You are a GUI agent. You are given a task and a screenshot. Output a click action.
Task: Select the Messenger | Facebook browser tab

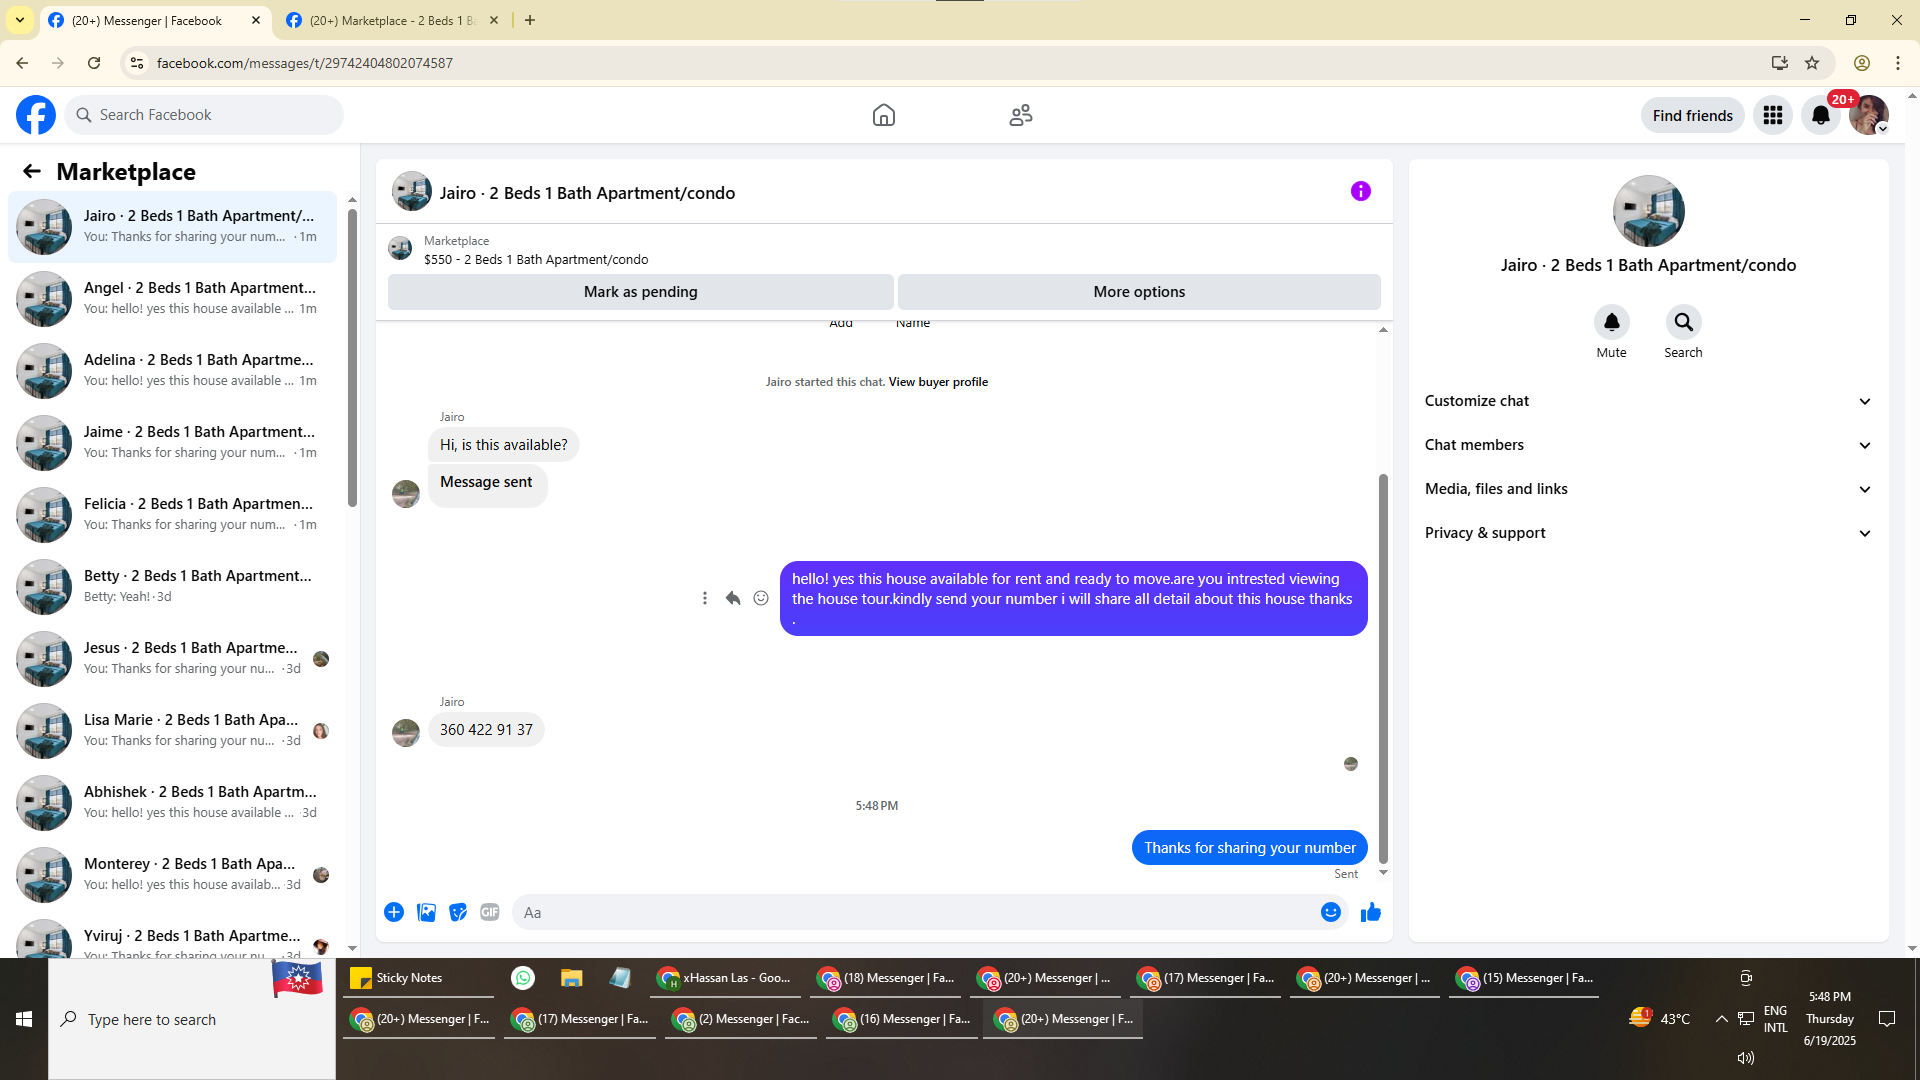pos(156,20)
